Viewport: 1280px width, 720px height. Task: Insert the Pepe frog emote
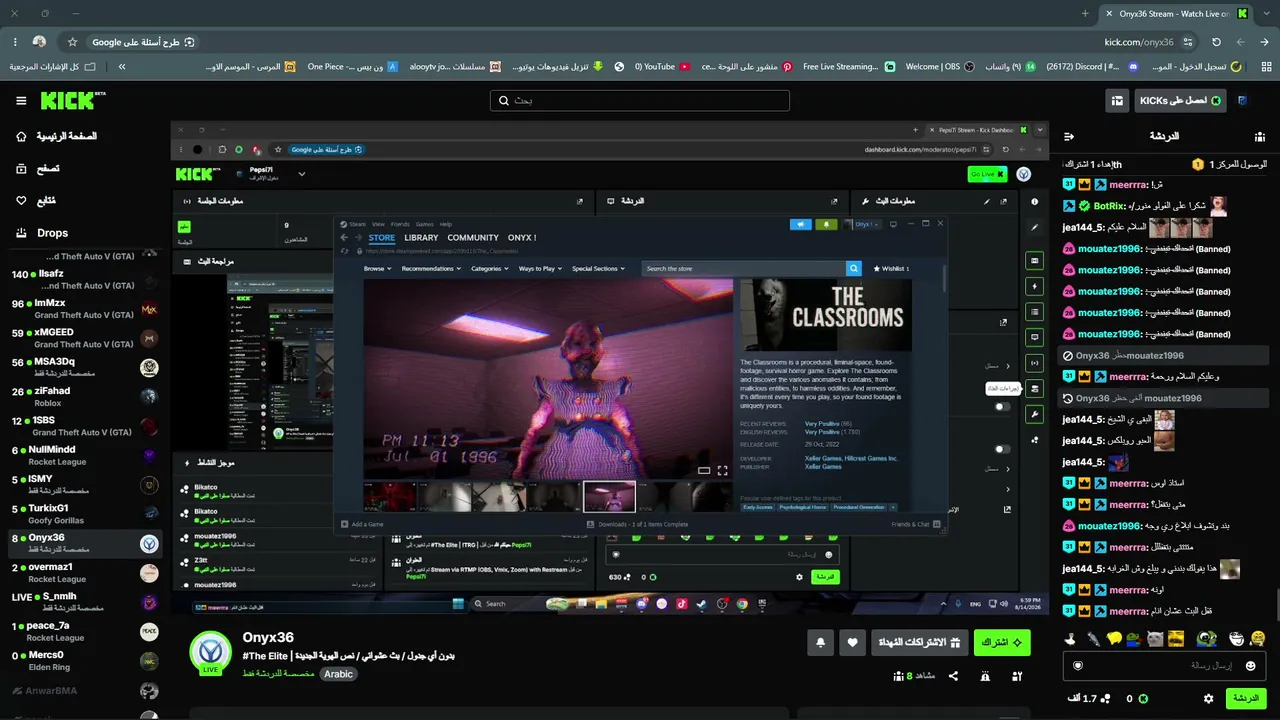point(1207,638)
